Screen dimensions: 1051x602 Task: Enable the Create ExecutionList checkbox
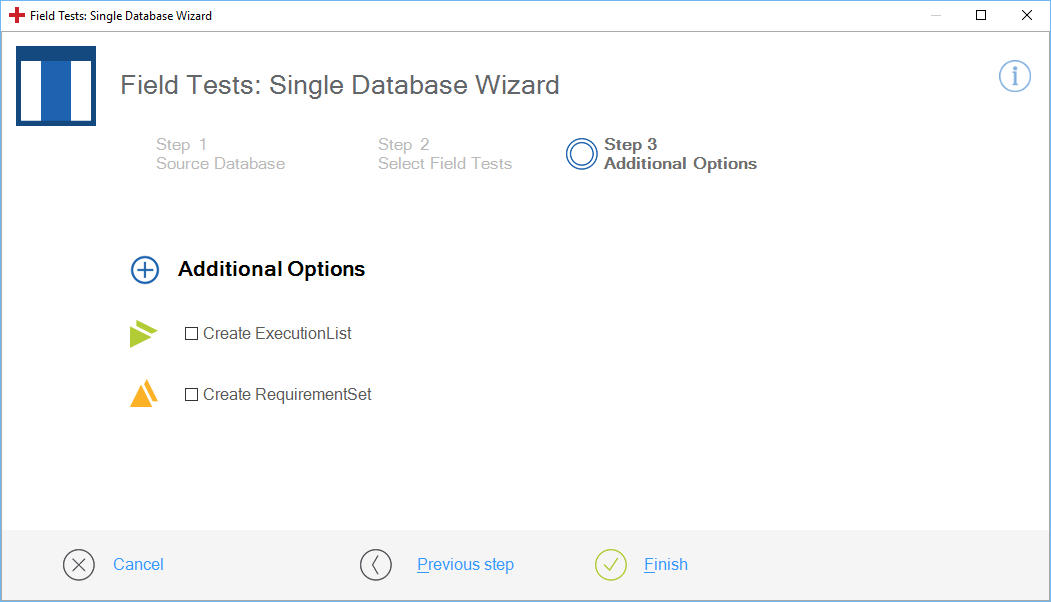click(192, 334)
